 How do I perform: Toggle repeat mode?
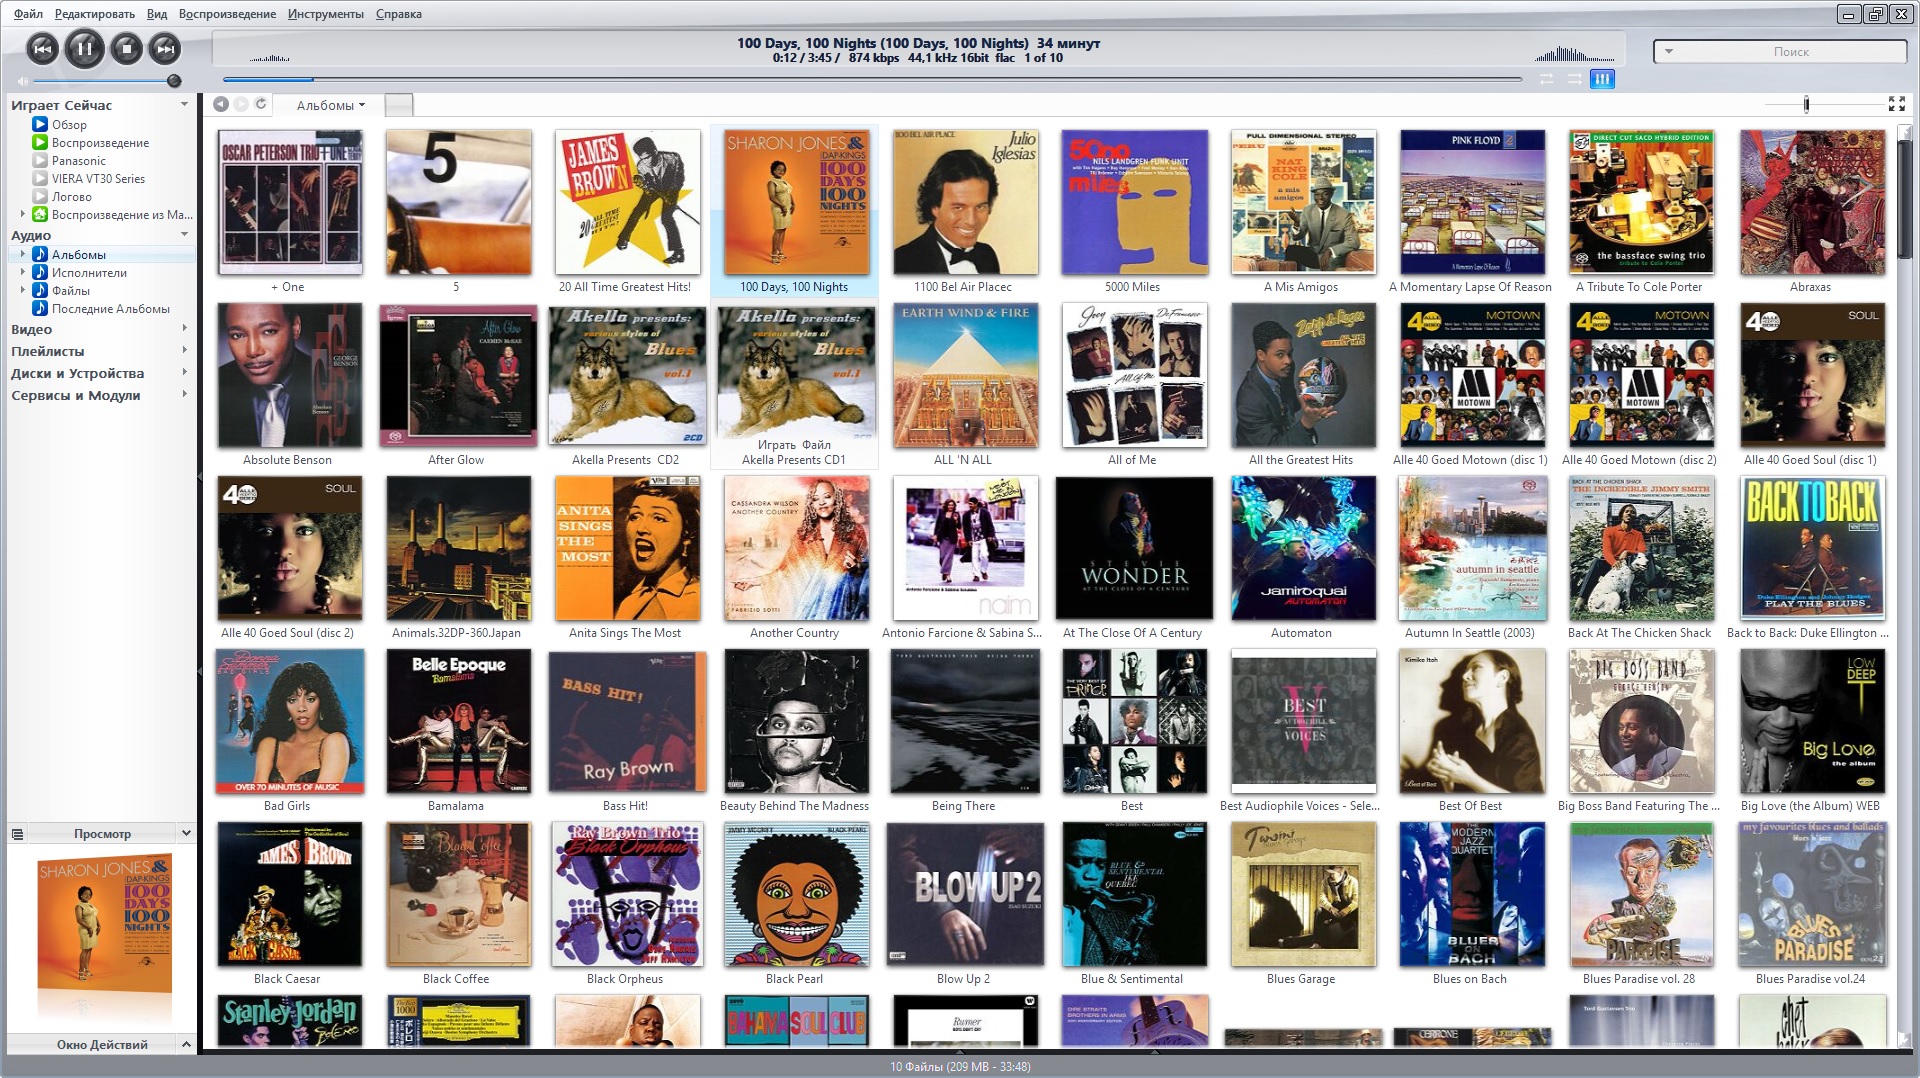point(1546,79)
